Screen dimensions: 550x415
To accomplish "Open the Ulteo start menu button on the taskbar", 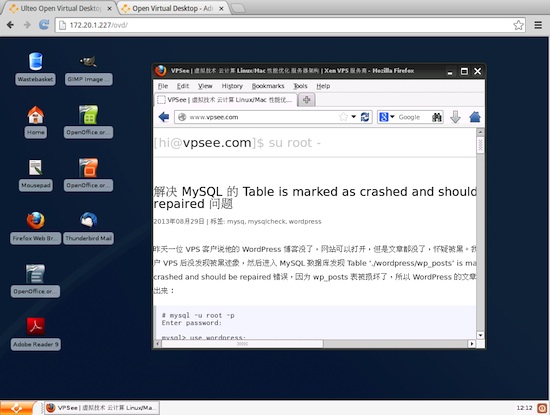I will 18,408.
